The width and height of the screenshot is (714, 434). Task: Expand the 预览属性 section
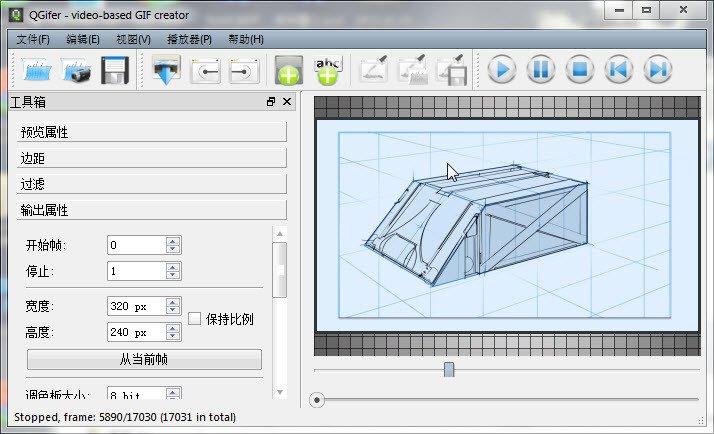click(152, 132)
